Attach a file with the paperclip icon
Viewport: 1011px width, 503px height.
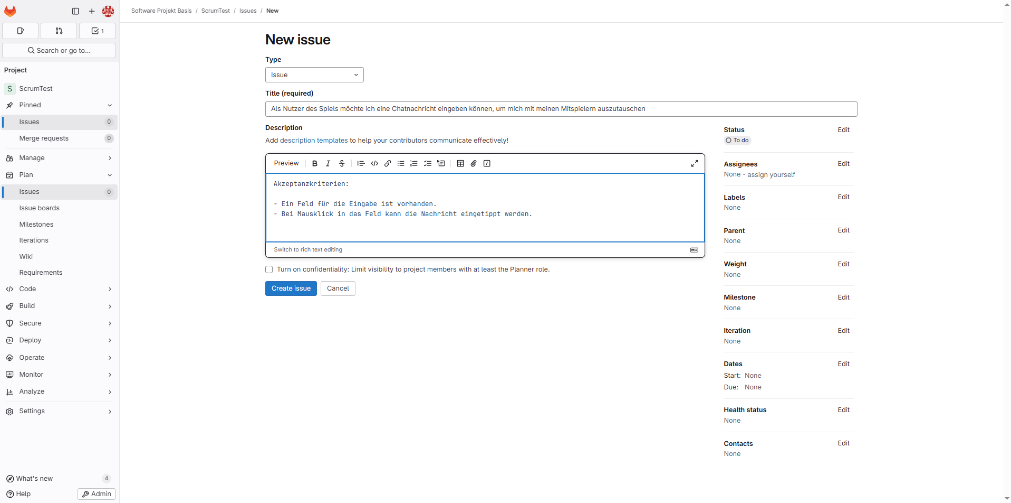click(474, 163)
